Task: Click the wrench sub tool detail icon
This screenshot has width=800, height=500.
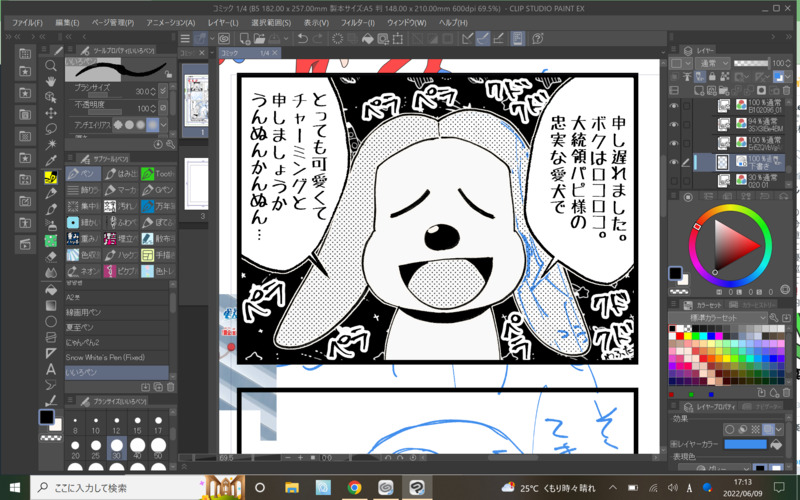Action: 170,144
